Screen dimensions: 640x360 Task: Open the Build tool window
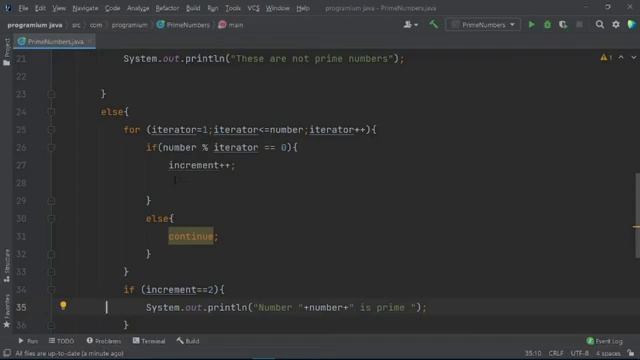[x=188, y=341]
